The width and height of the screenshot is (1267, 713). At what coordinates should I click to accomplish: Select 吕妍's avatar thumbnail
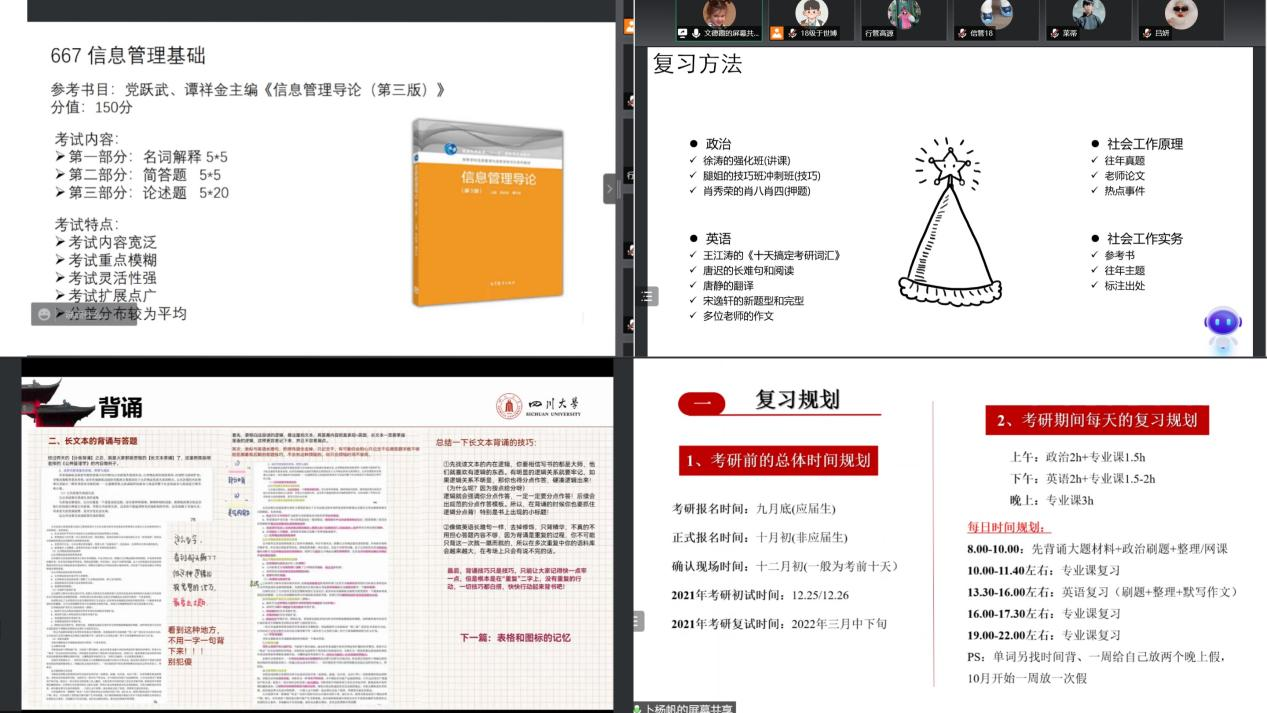(1181, 14)
